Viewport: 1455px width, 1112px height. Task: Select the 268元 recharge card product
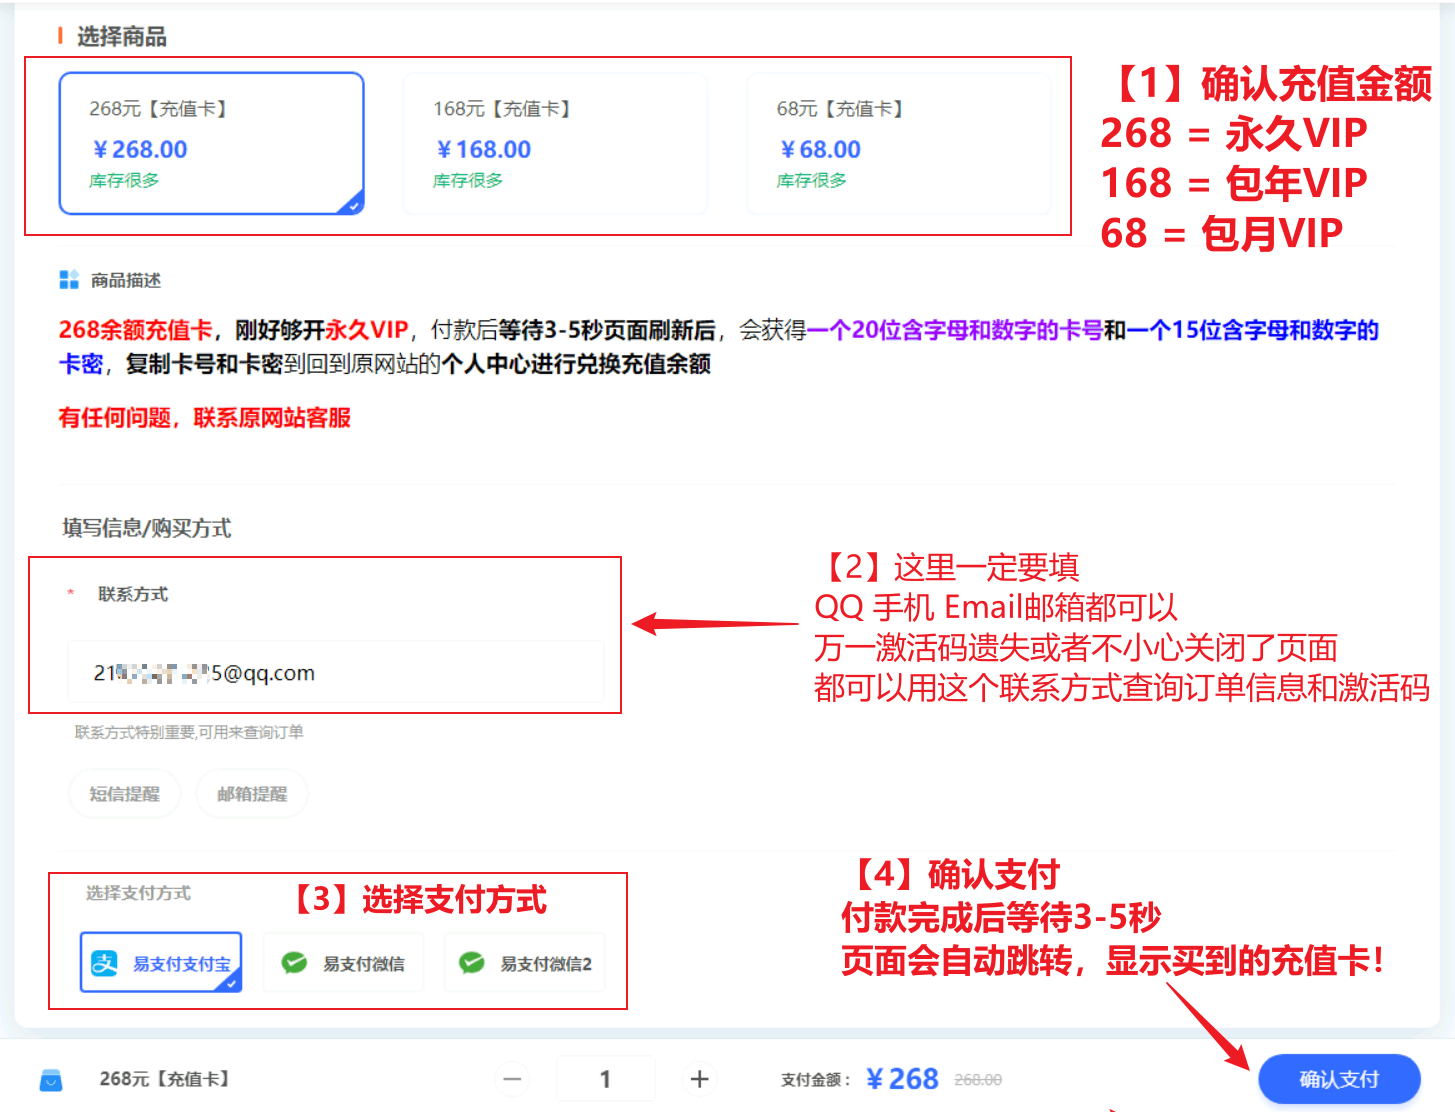coord(211,143)
